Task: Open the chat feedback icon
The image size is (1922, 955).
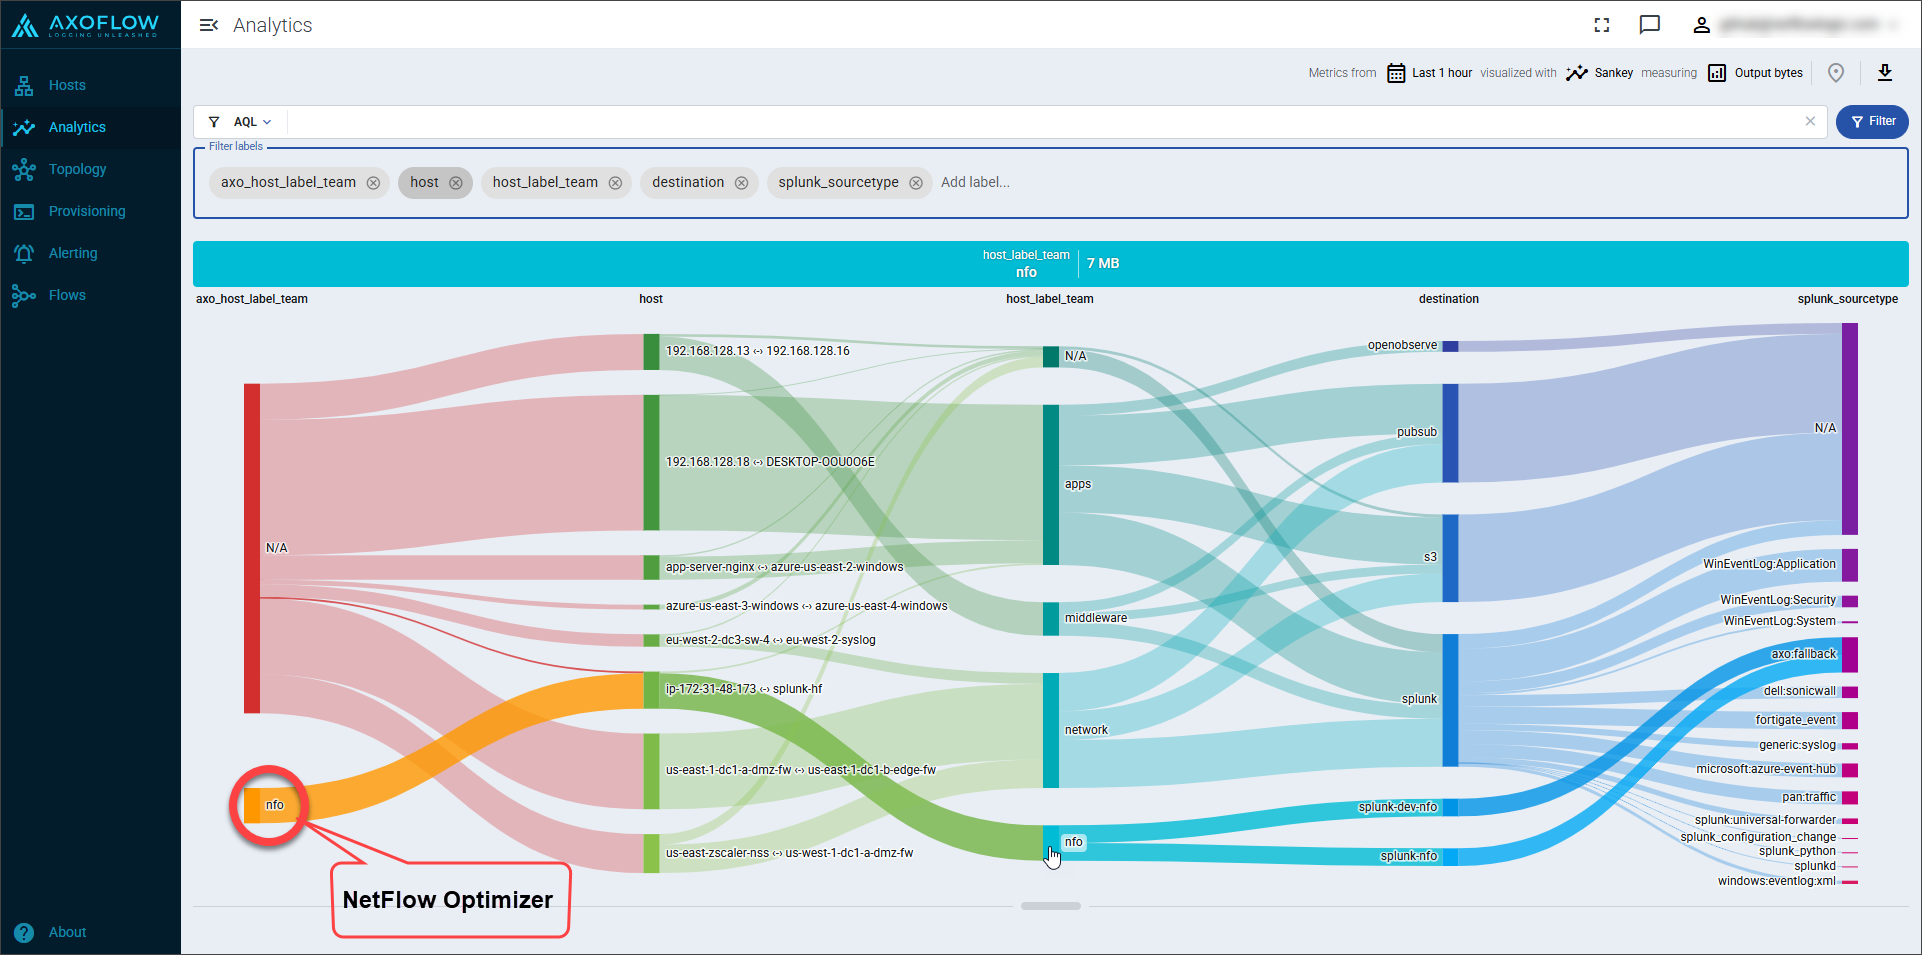Action: click(x=1650, y=25)
